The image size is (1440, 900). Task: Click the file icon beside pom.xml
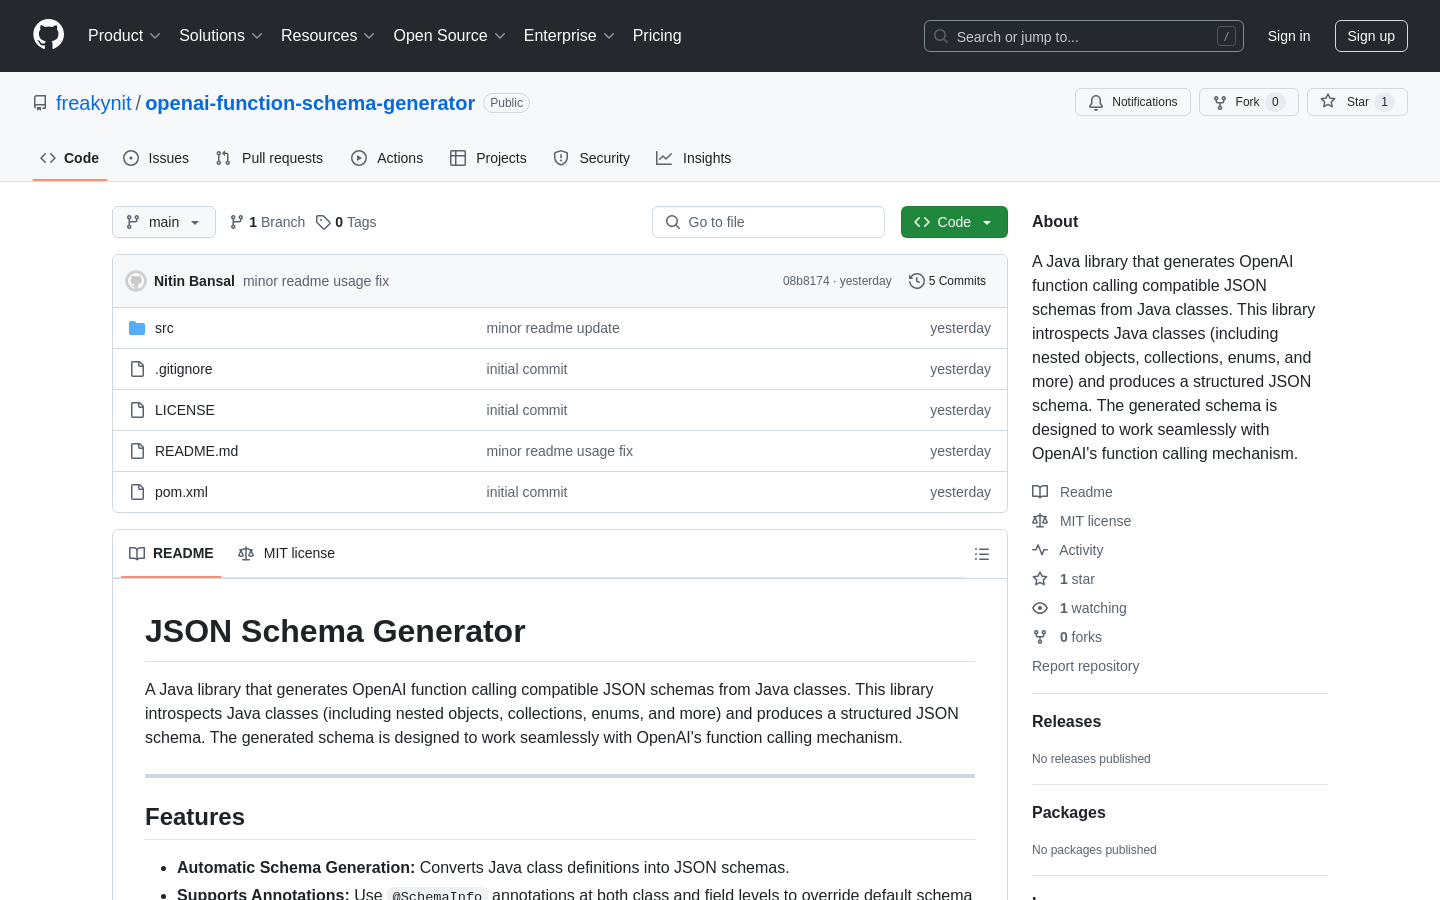137,492
